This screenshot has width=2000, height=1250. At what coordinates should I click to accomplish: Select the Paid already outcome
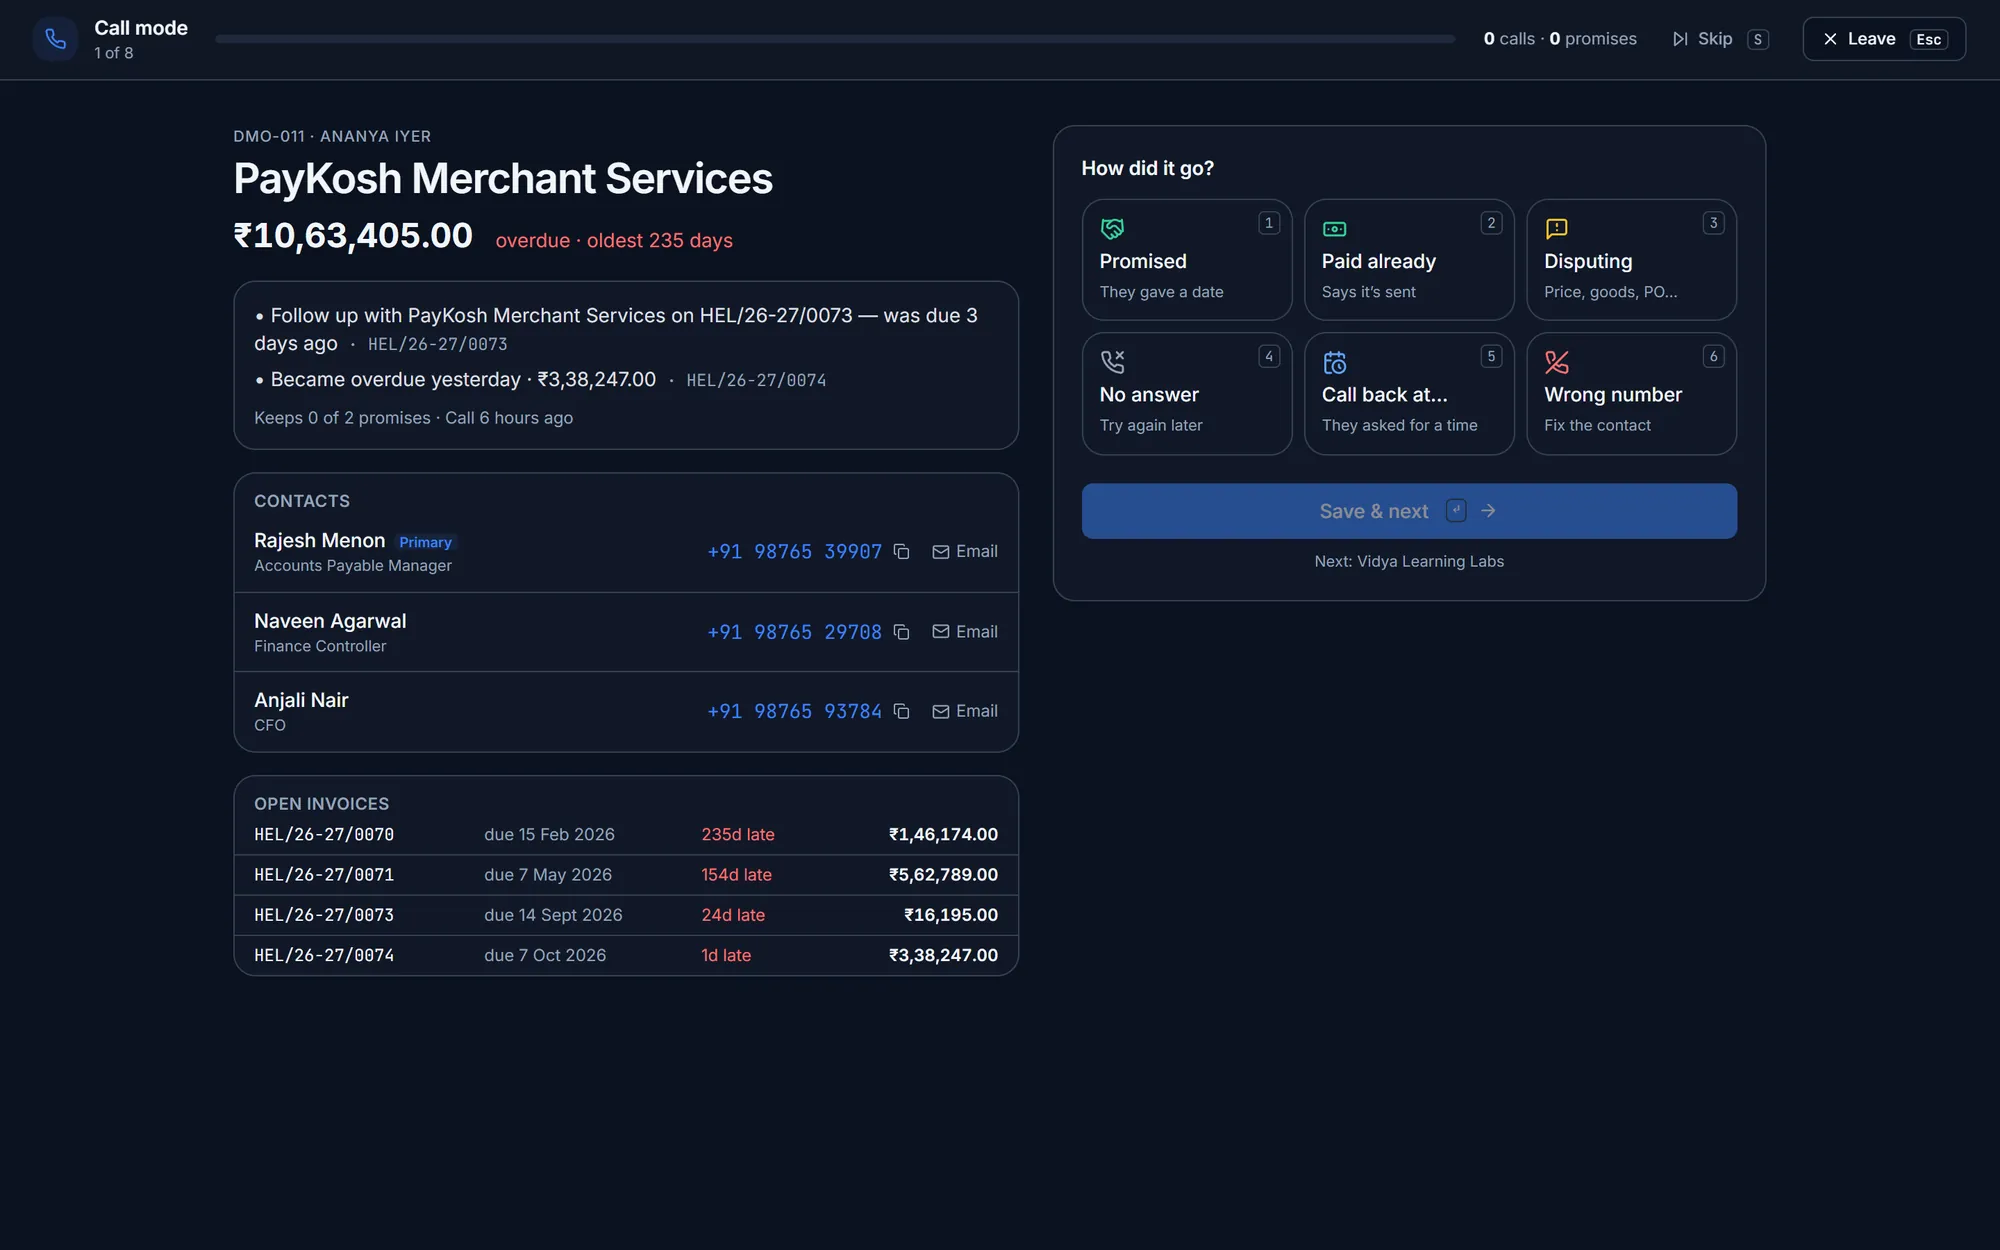pos(1409,260)
